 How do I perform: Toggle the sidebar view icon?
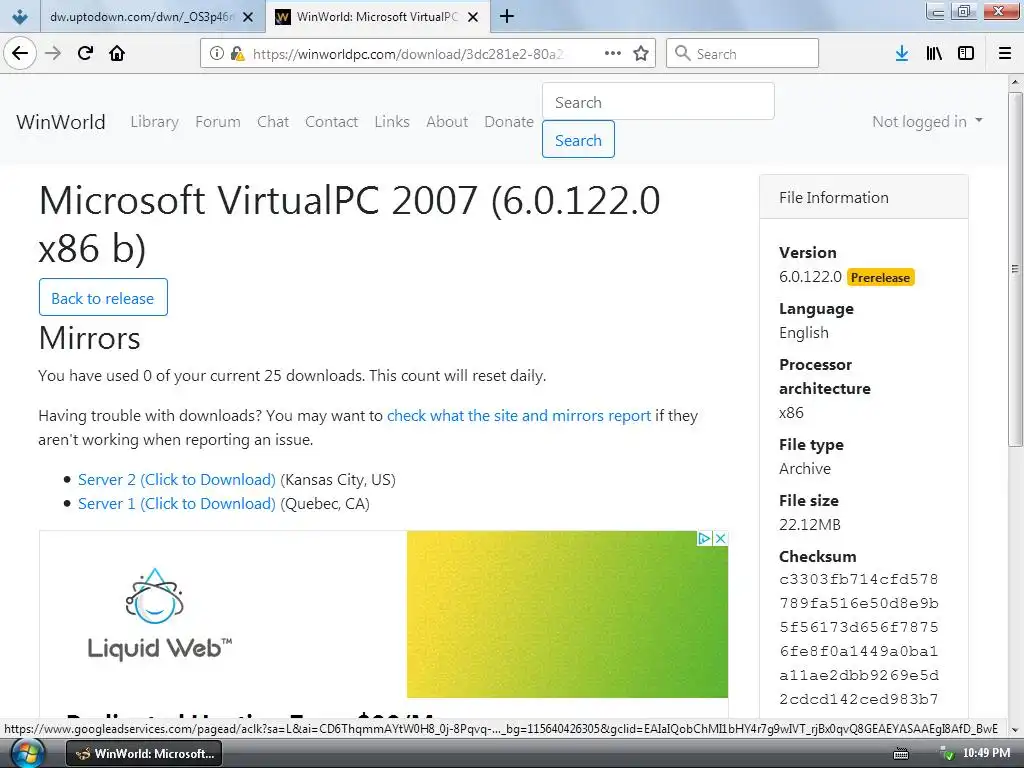(x=966, y=54)
